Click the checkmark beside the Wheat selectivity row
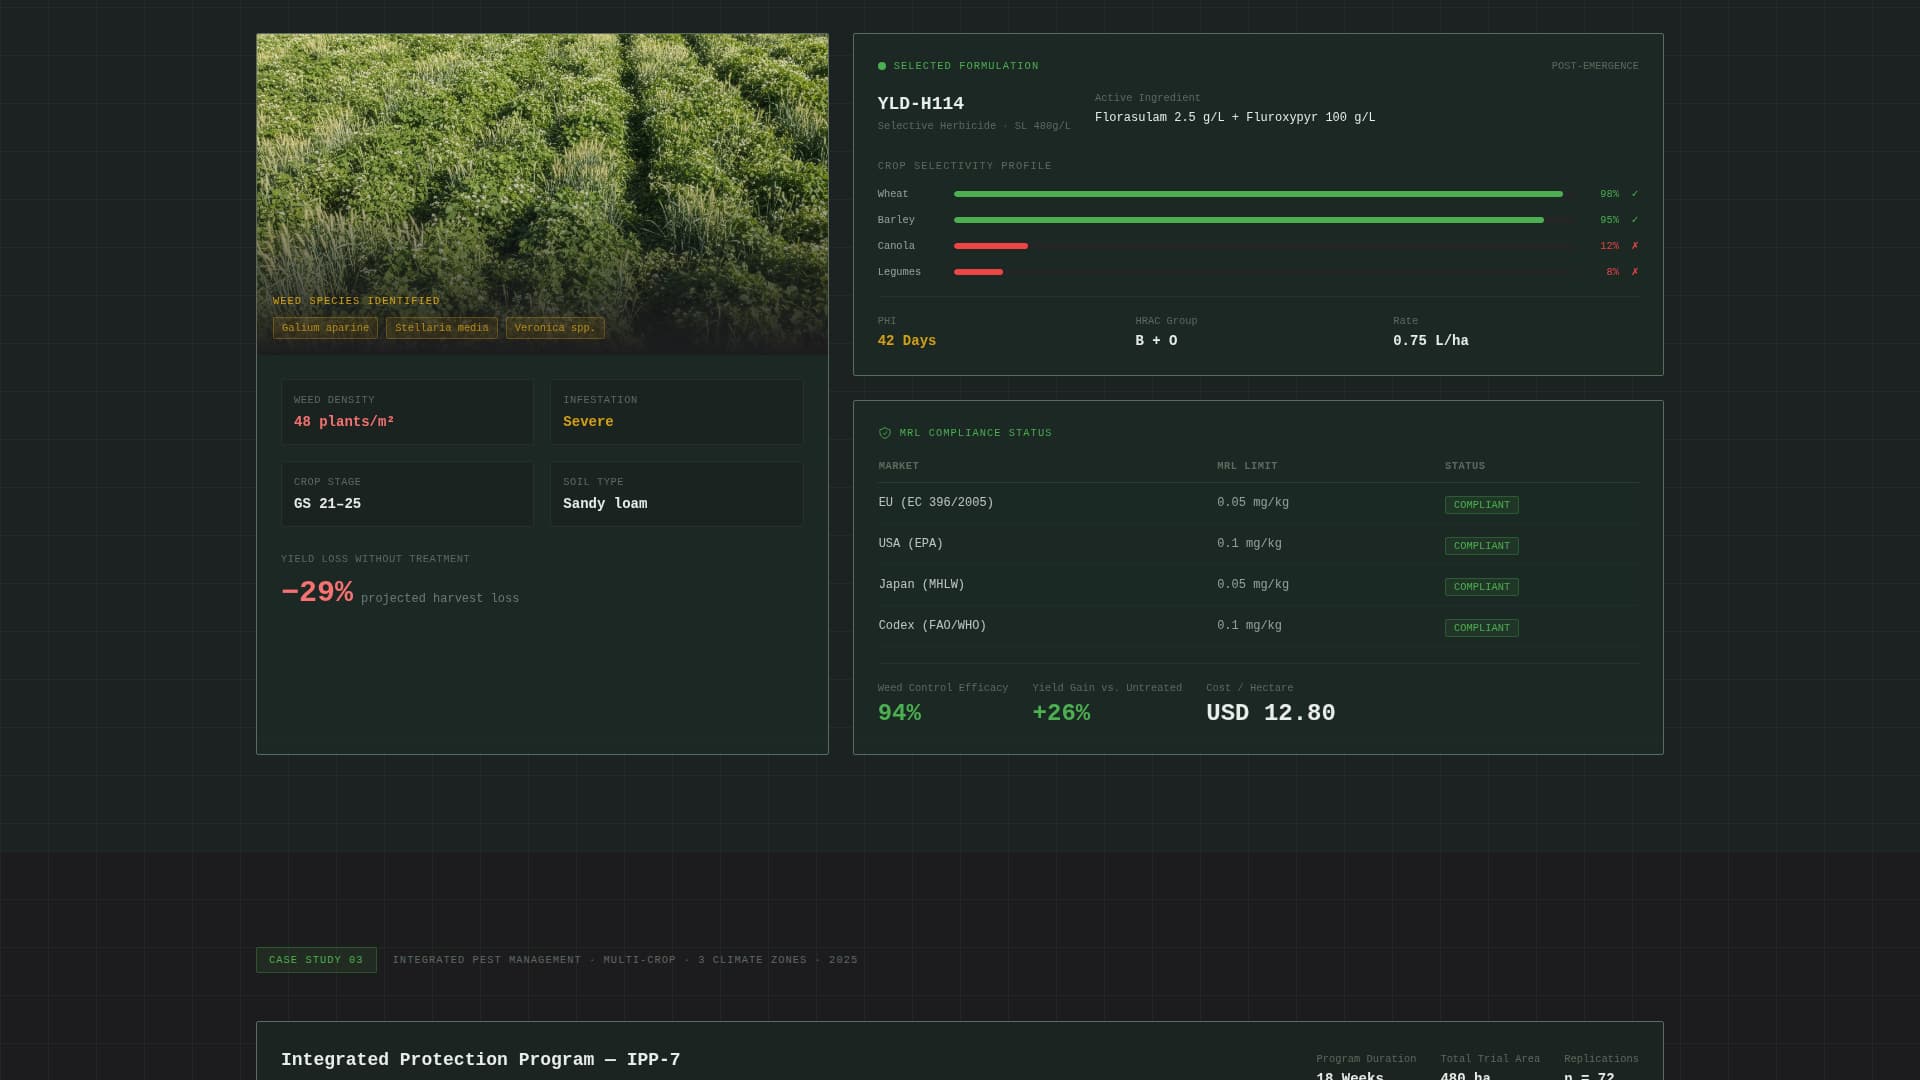Screen dimensions: 1920x1080 (x=1634, y=194)
